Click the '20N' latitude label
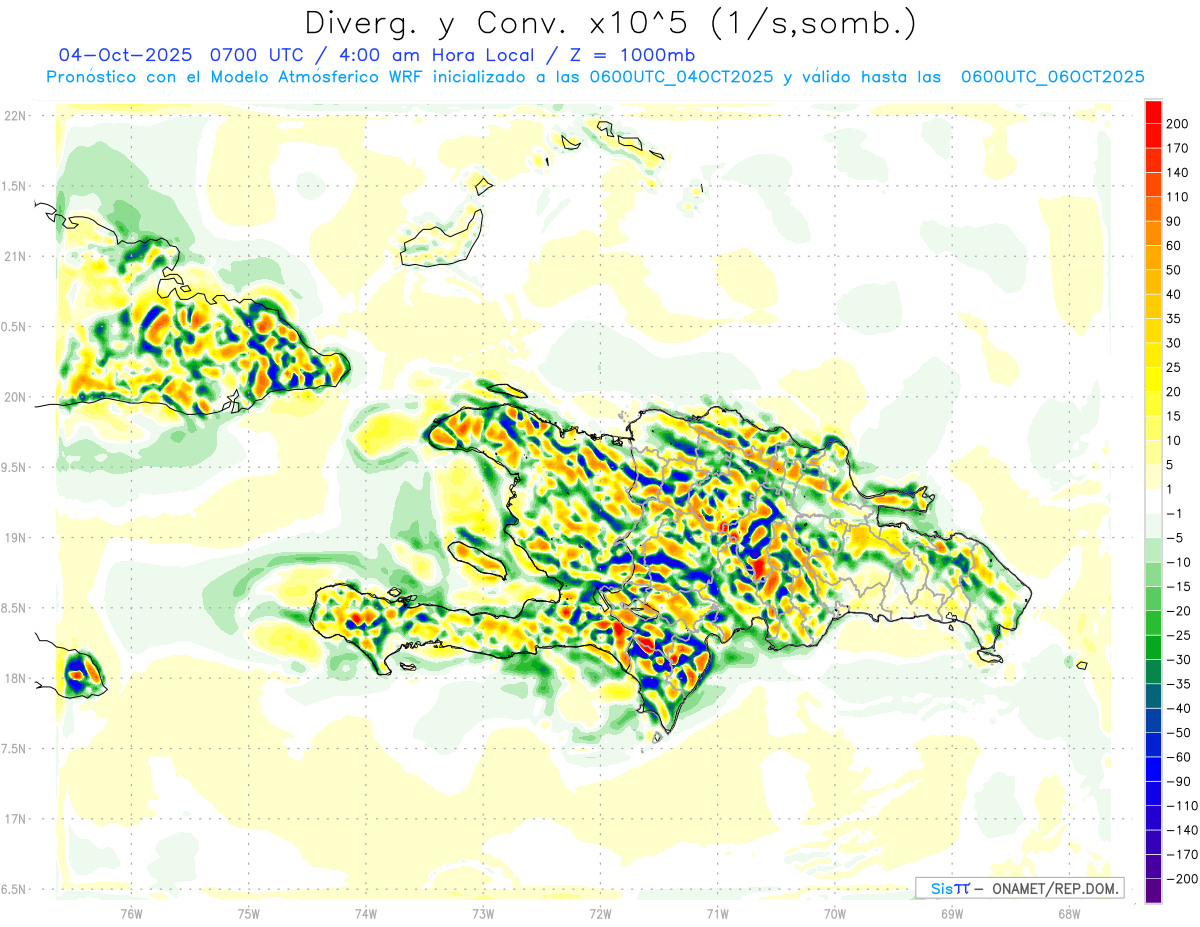The height and width of the screenshot is (927, 1200). point(14,397)
